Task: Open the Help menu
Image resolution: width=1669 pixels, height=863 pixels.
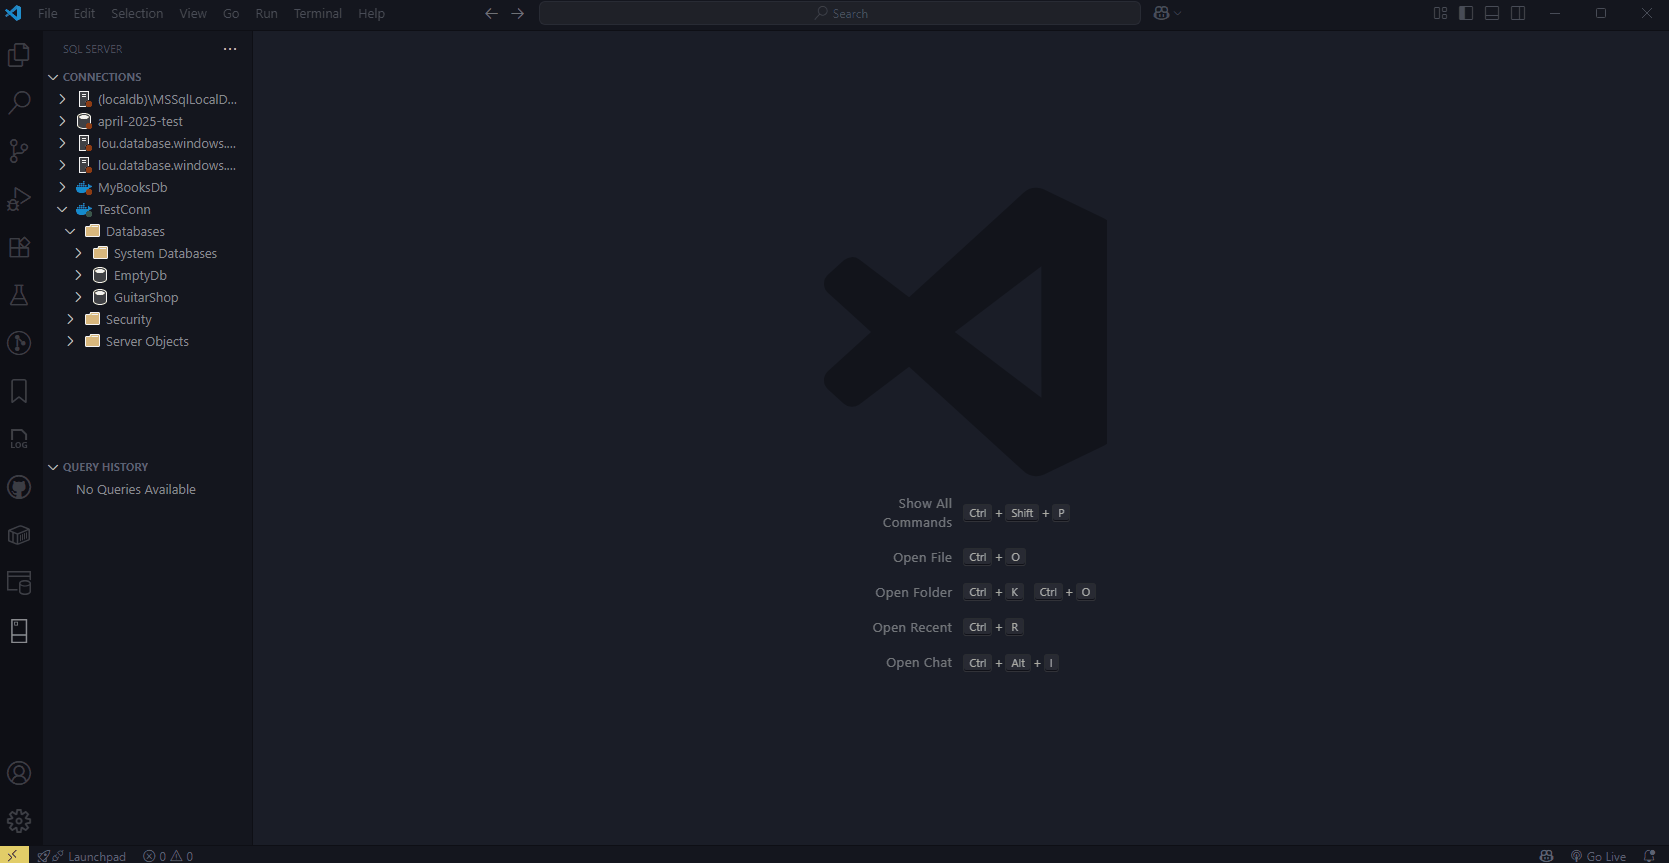Action: [x=371, y=13]
